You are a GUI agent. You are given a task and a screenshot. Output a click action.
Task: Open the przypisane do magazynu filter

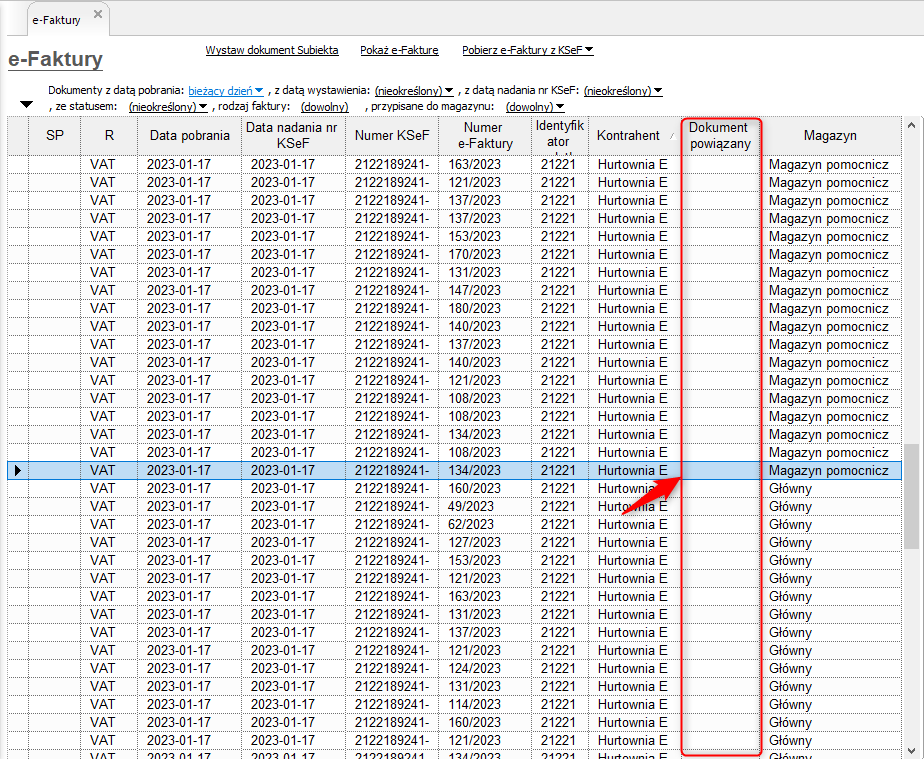coord(535,106)
